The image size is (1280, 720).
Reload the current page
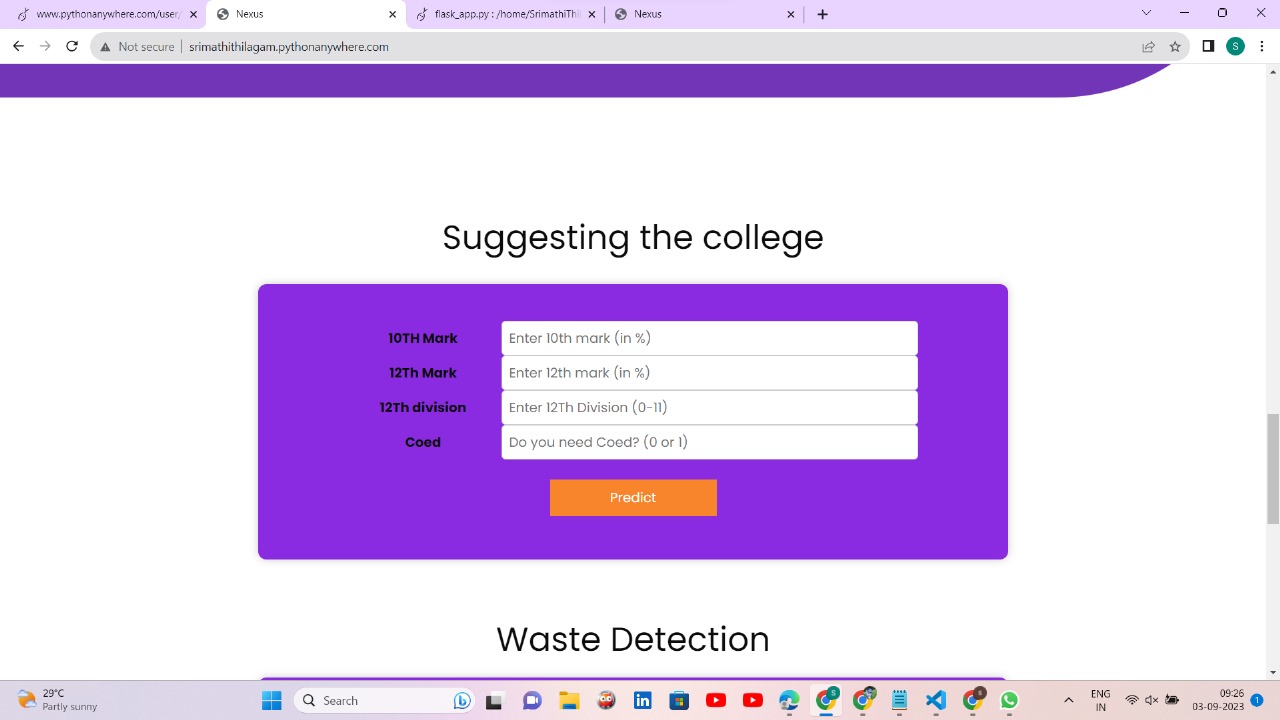[x=71, y=46]
